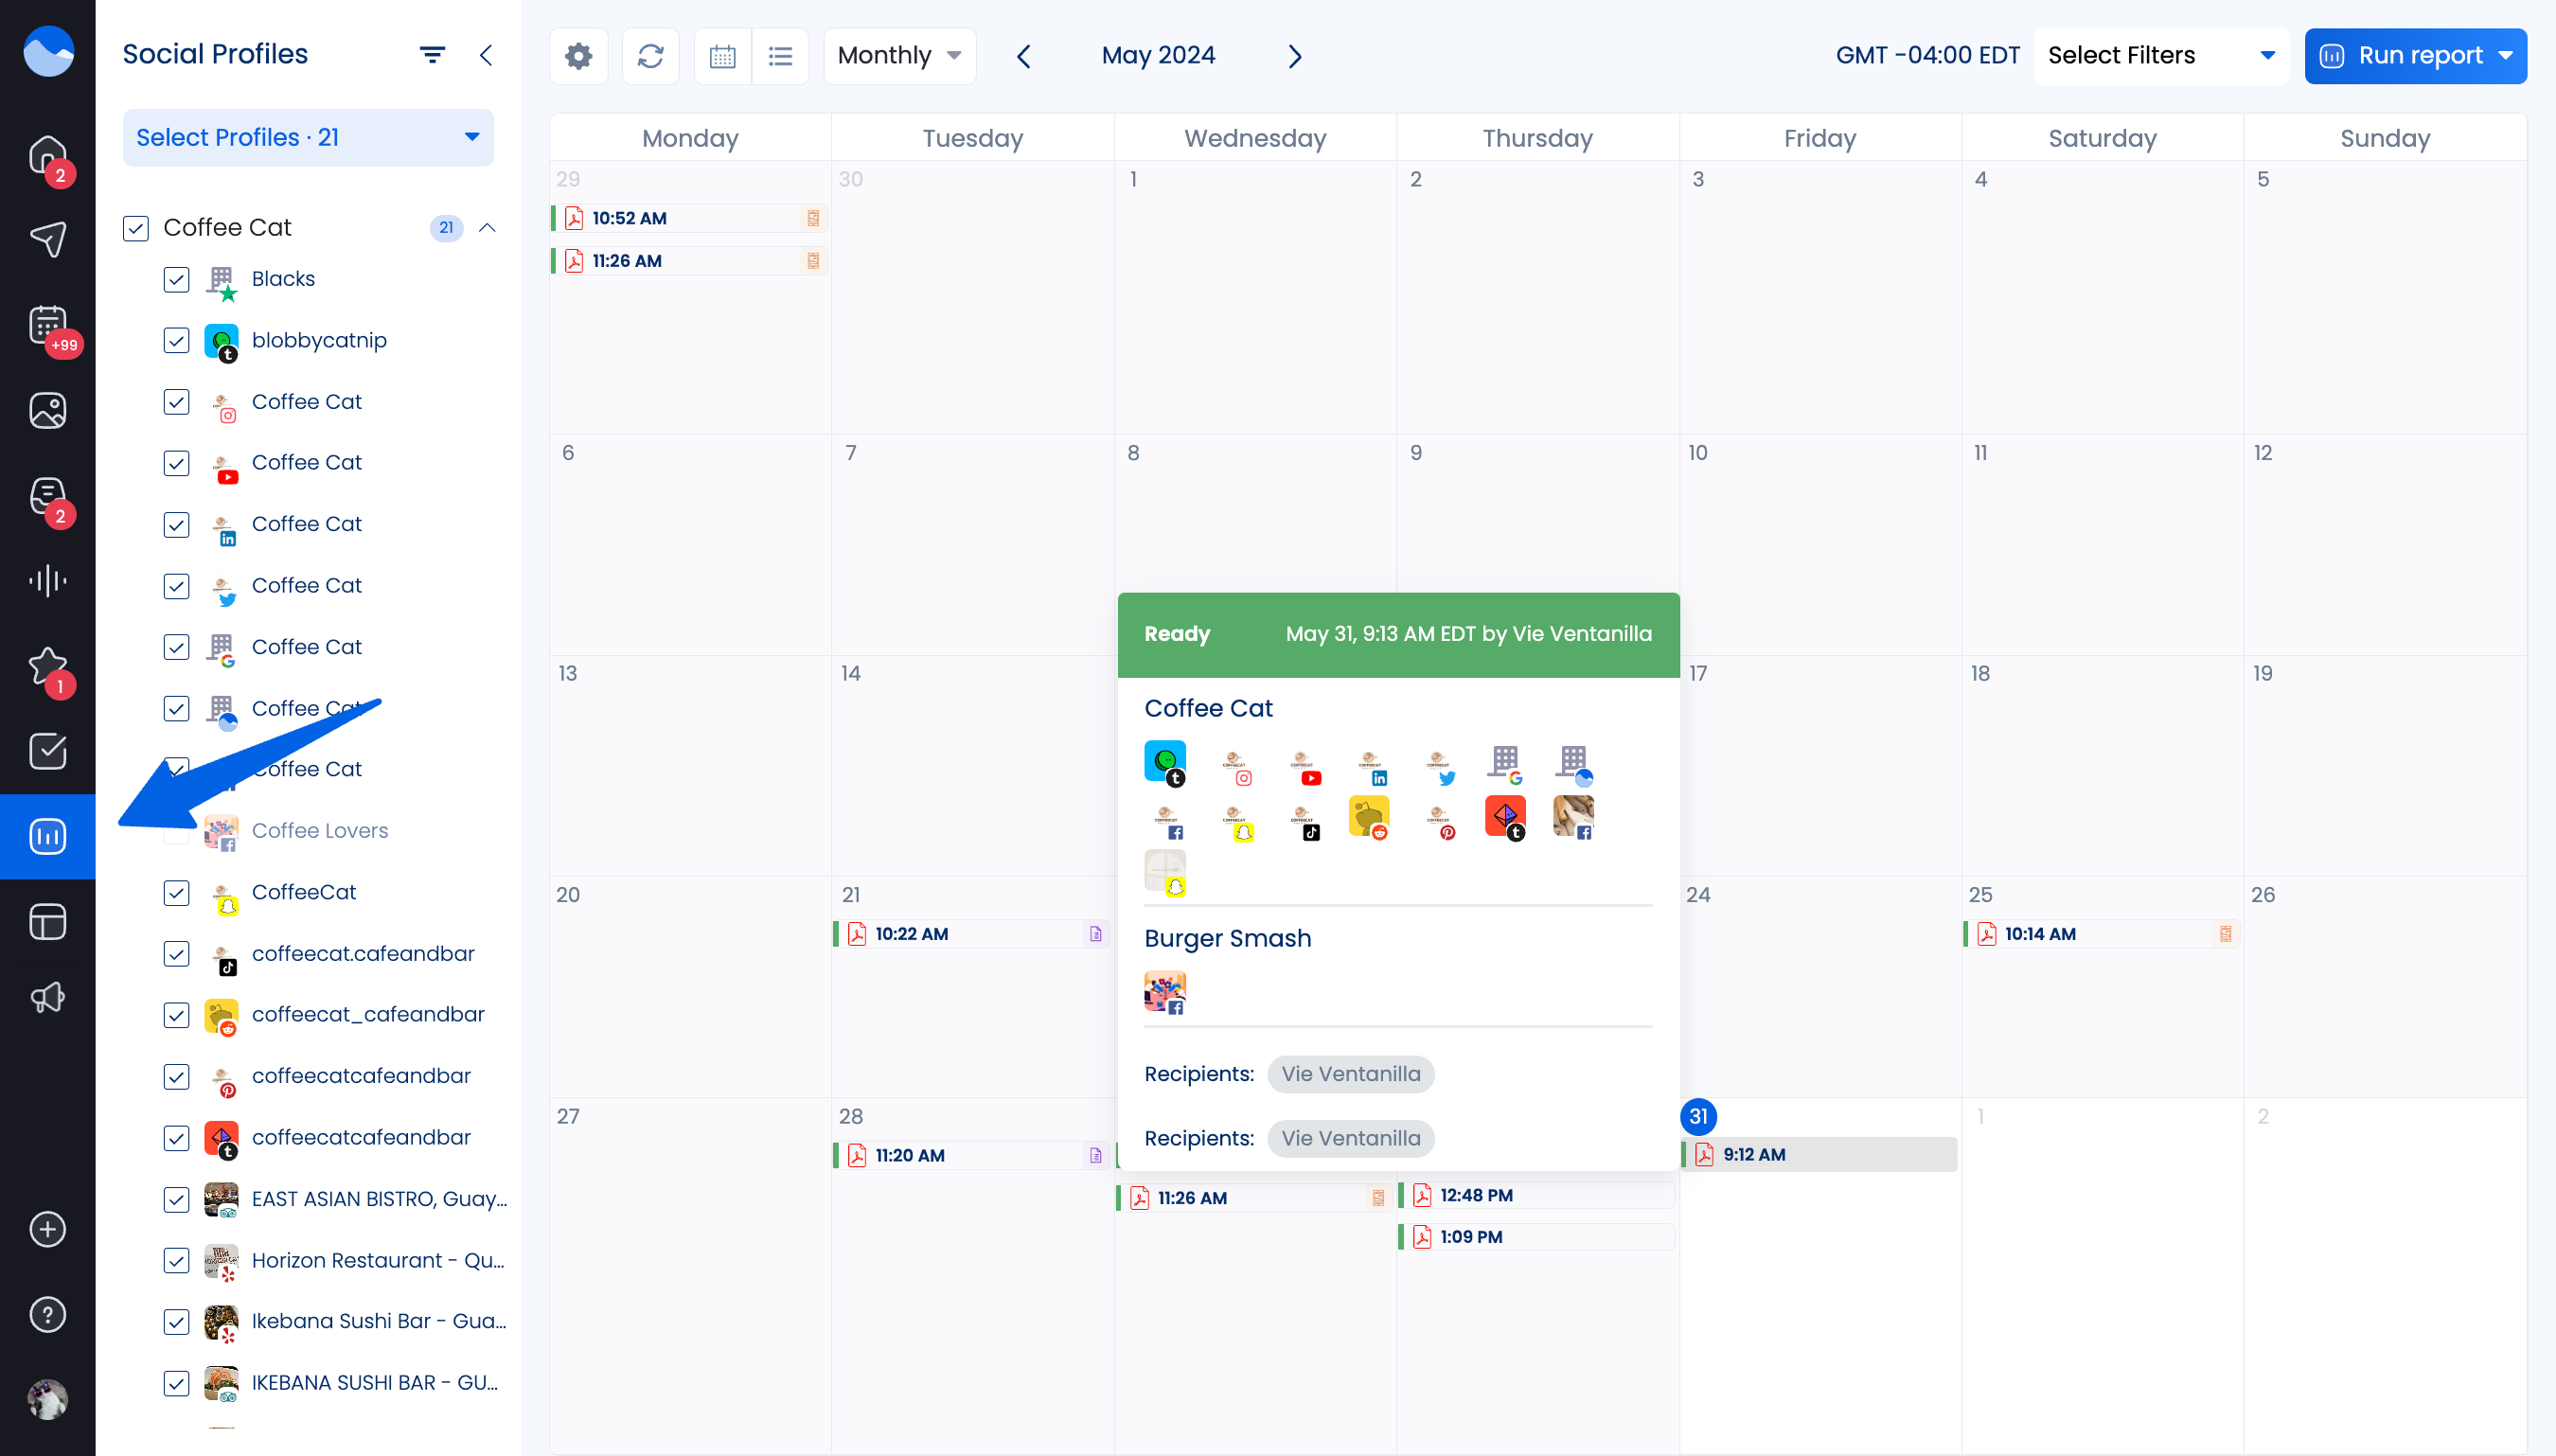Open the 9:12 AM report on May 31
2556x1456 pixels.
1819,1154
